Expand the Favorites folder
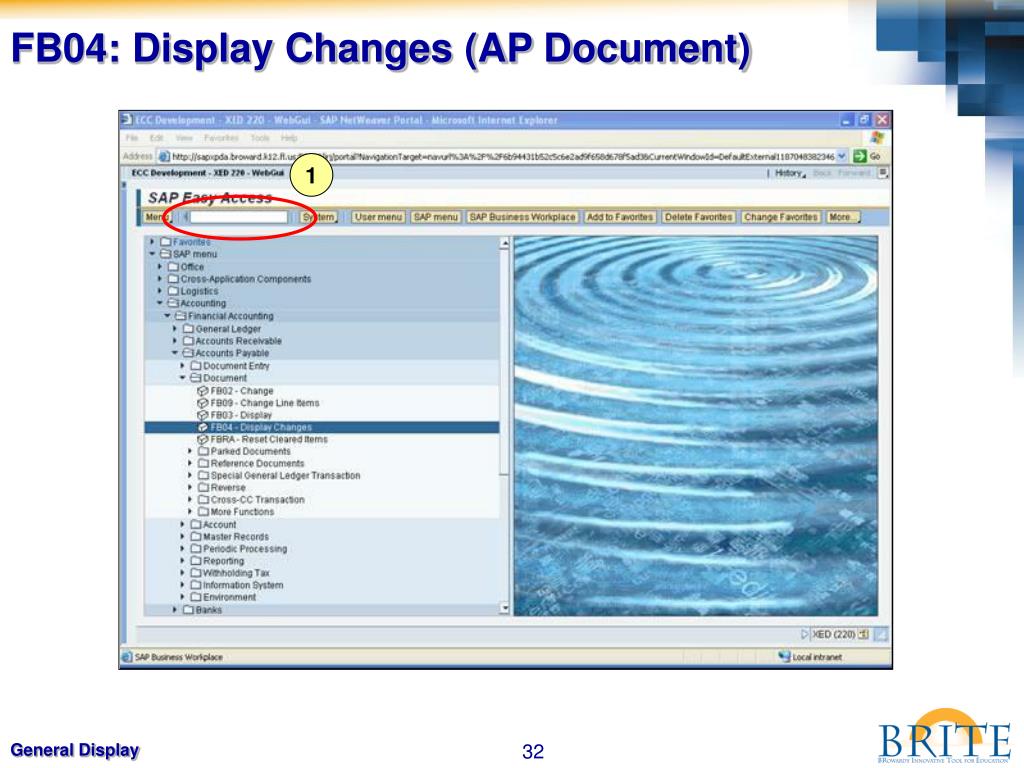Screen dimensions: 1024x768 pos(152,242)
